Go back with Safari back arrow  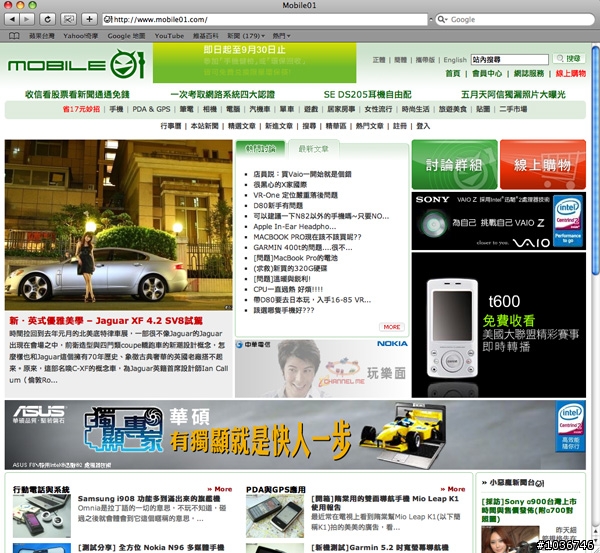[12, 19]
